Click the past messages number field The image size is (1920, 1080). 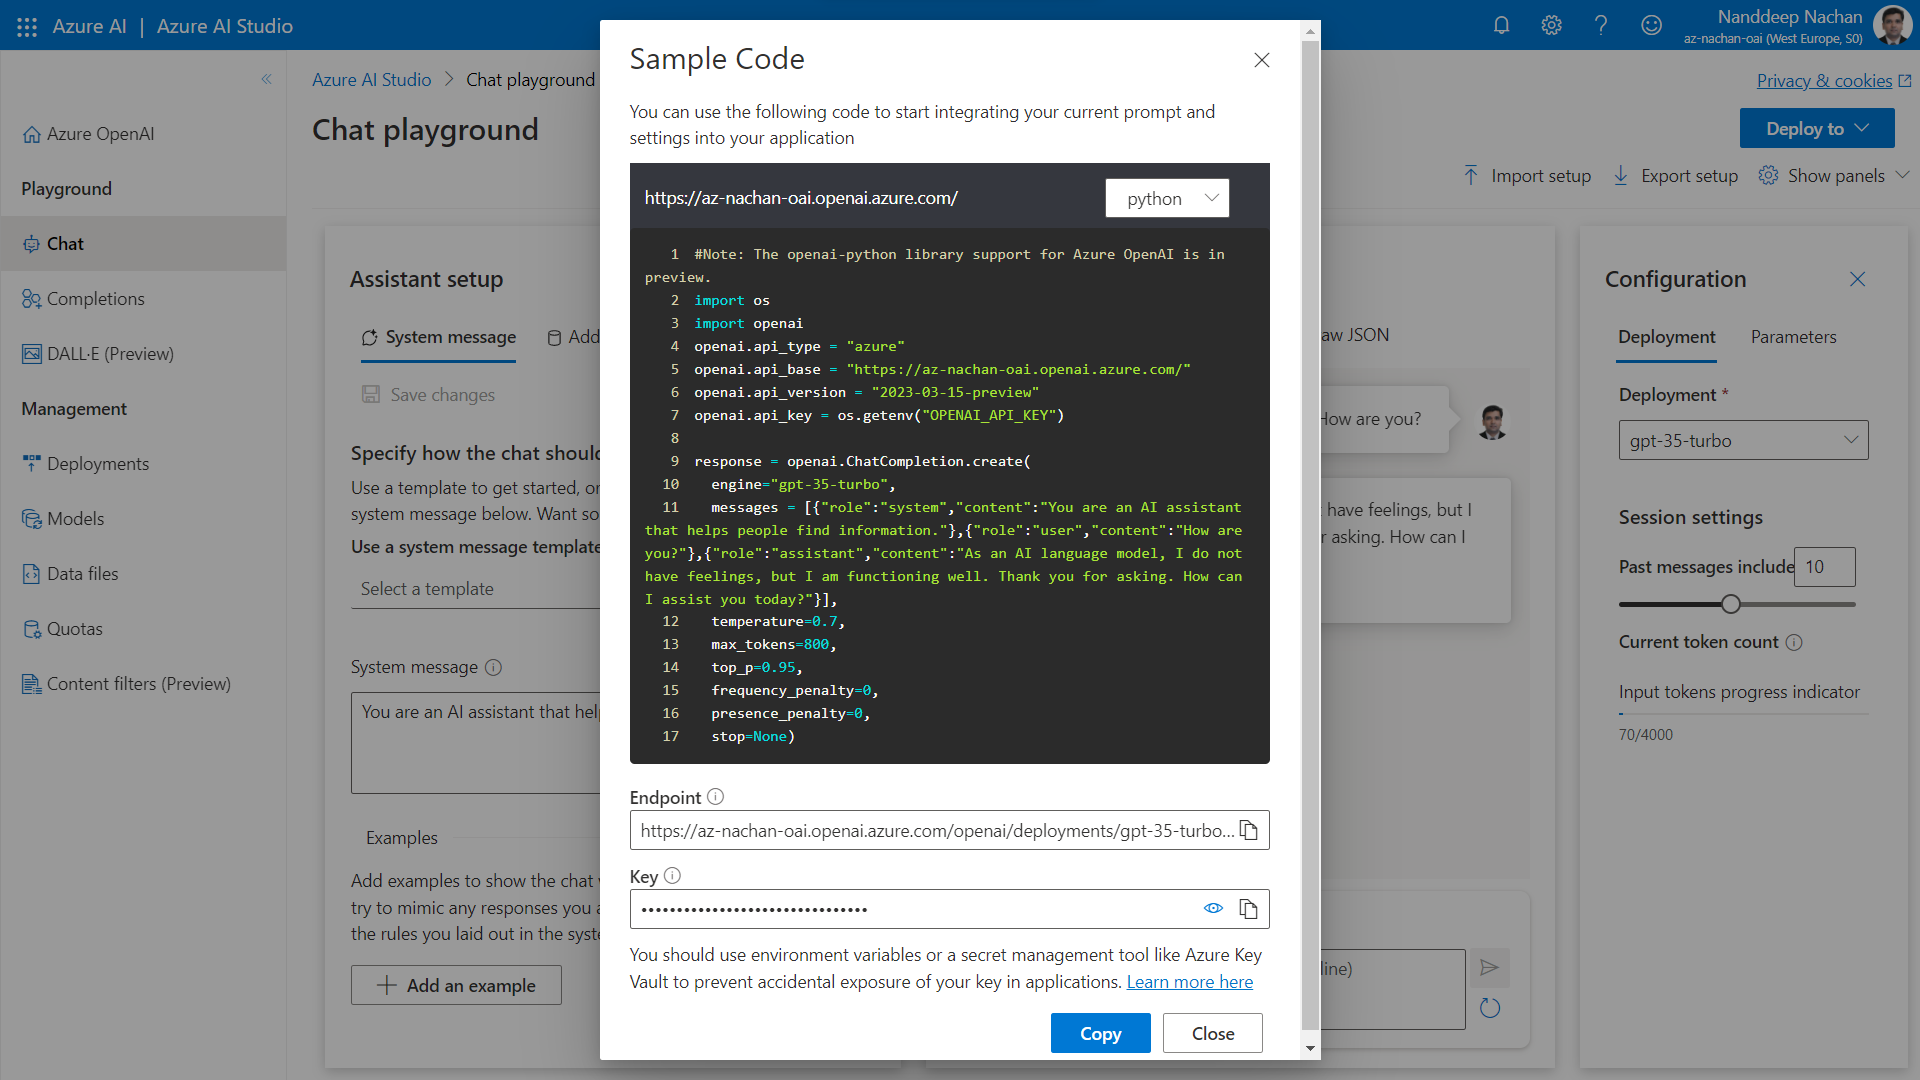tap(1824, 567)
